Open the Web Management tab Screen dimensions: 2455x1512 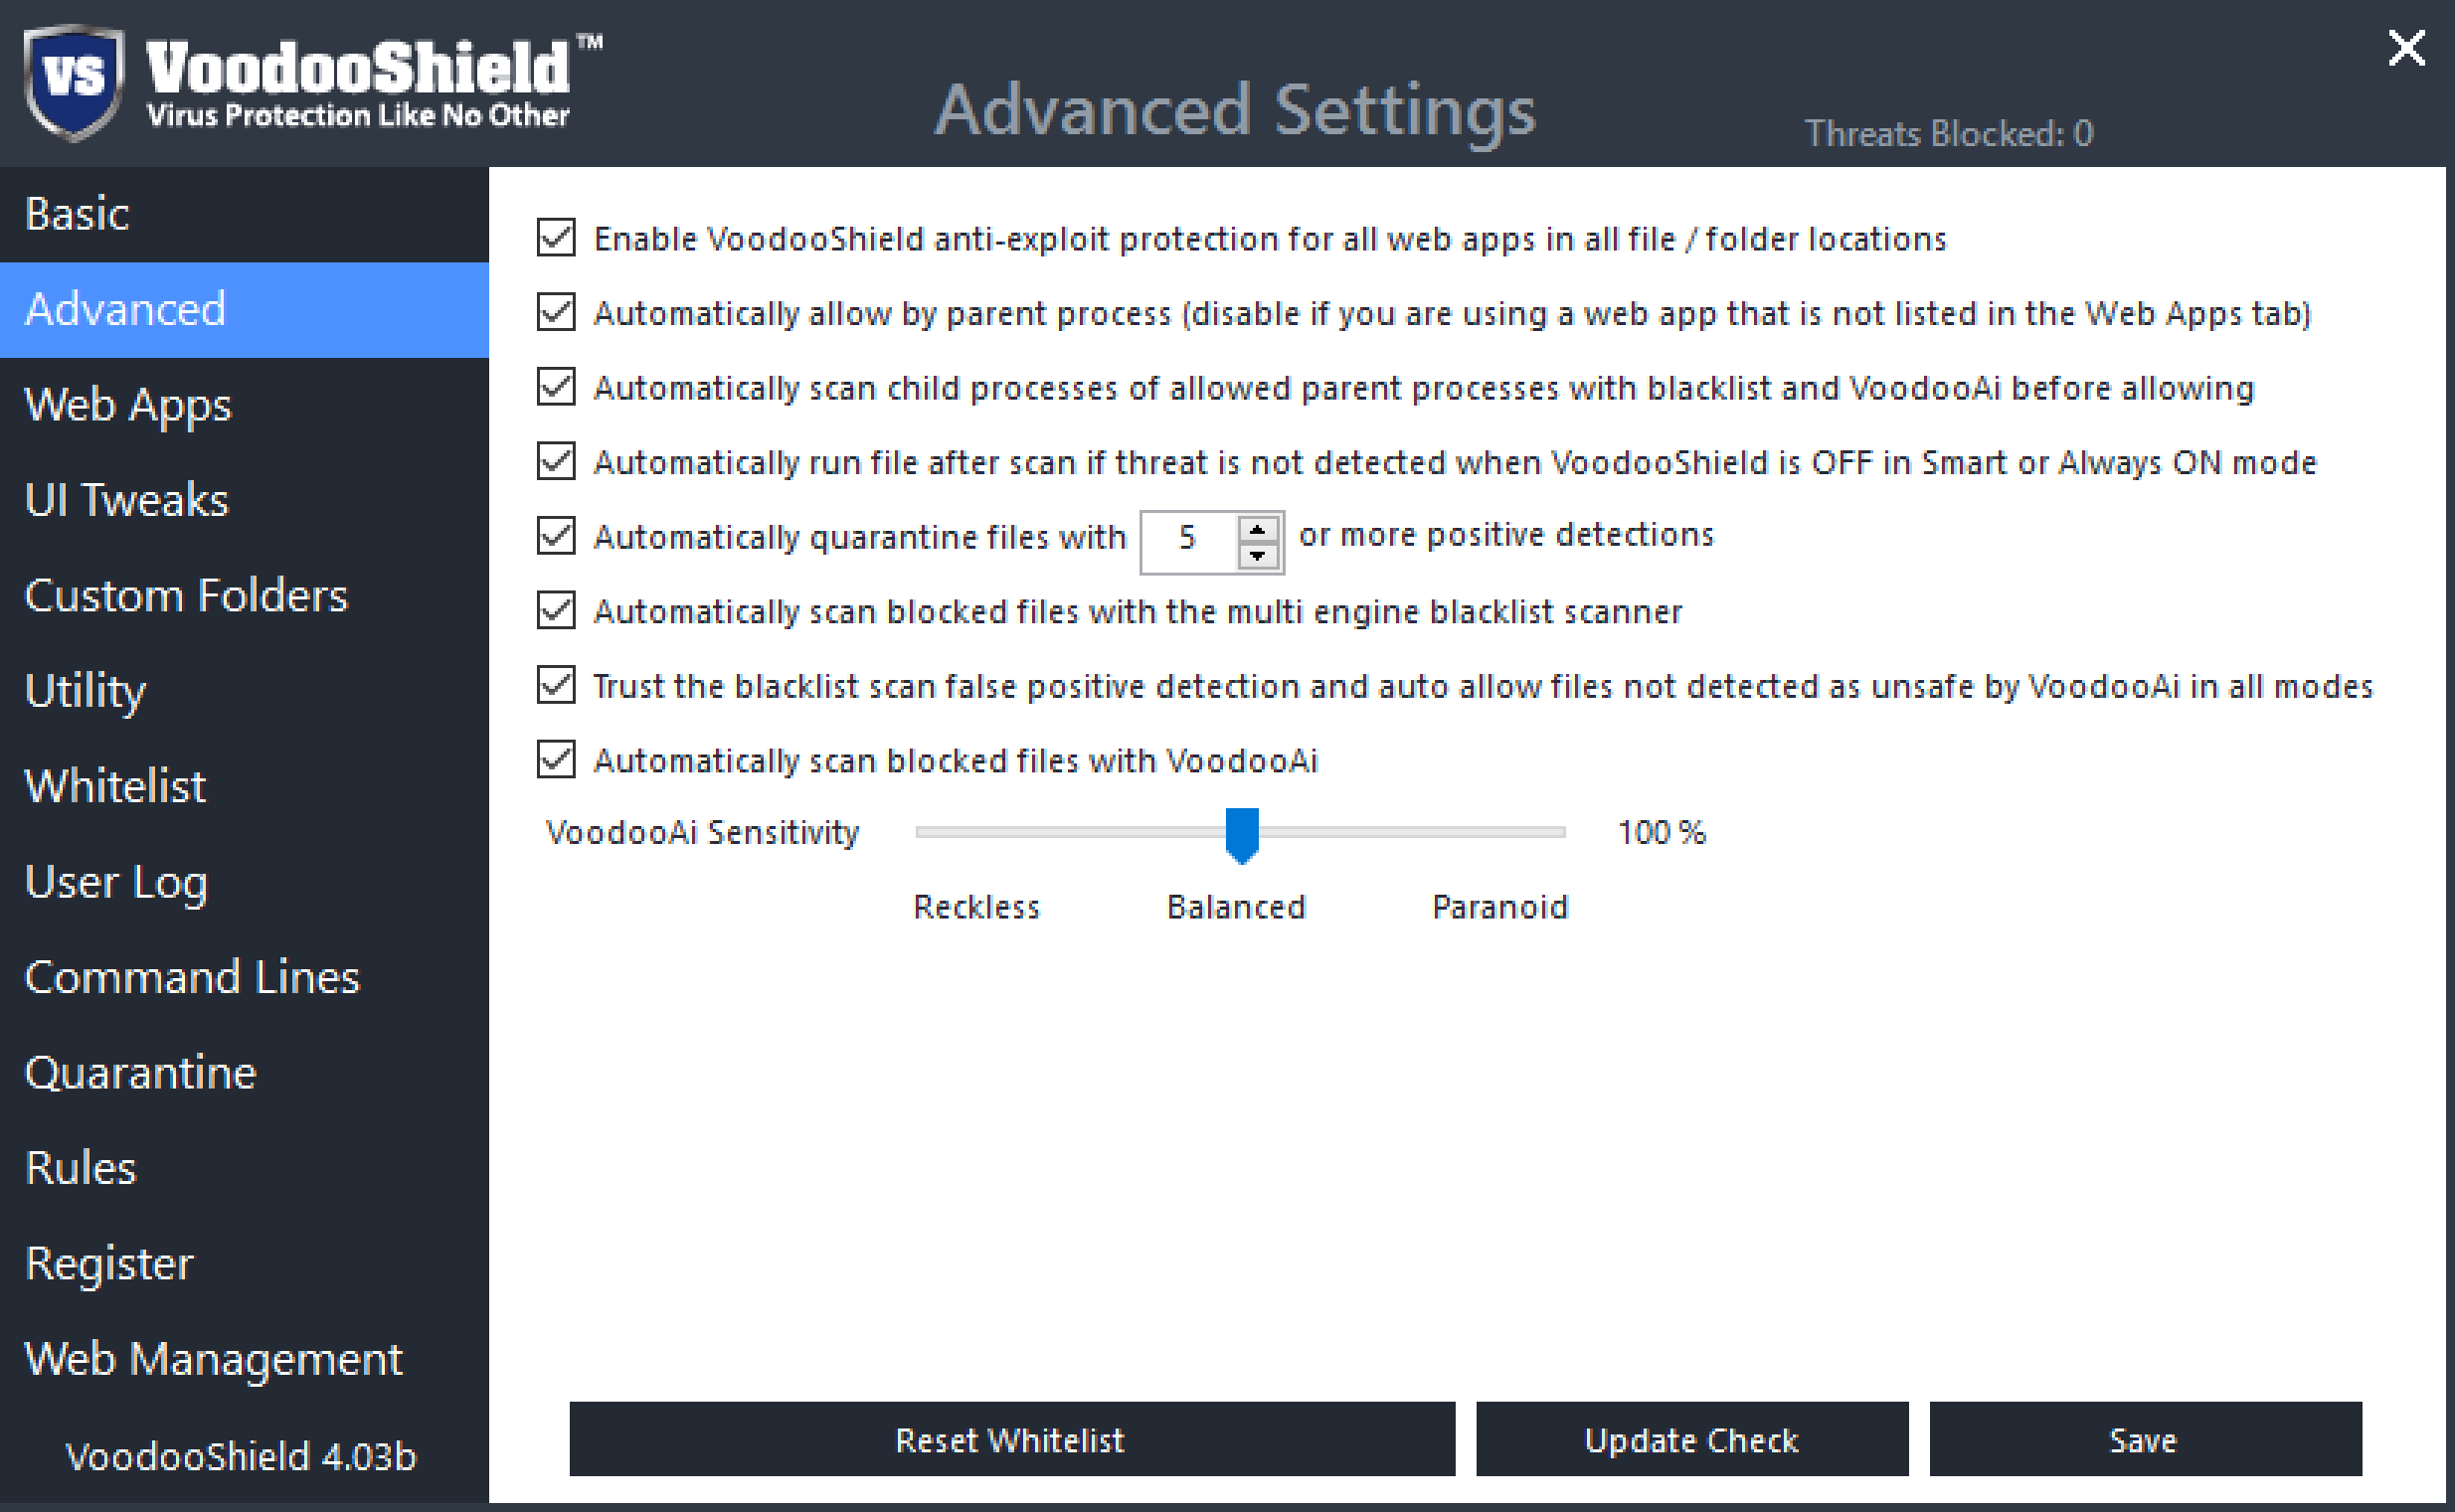213,1359
